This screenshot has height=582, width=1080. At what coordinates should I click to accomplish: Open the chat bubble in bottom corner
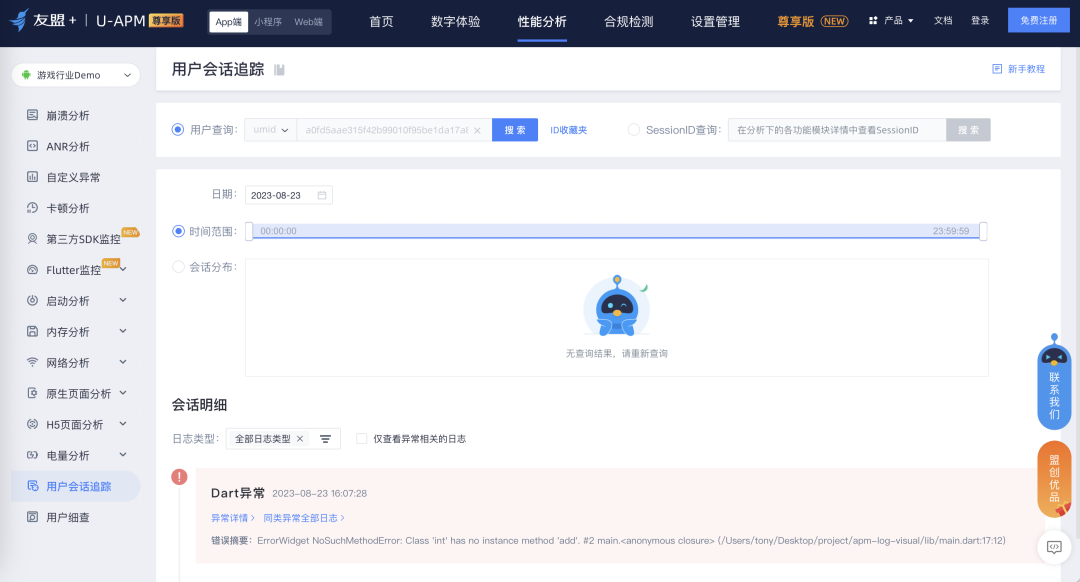pos(1054,548)
